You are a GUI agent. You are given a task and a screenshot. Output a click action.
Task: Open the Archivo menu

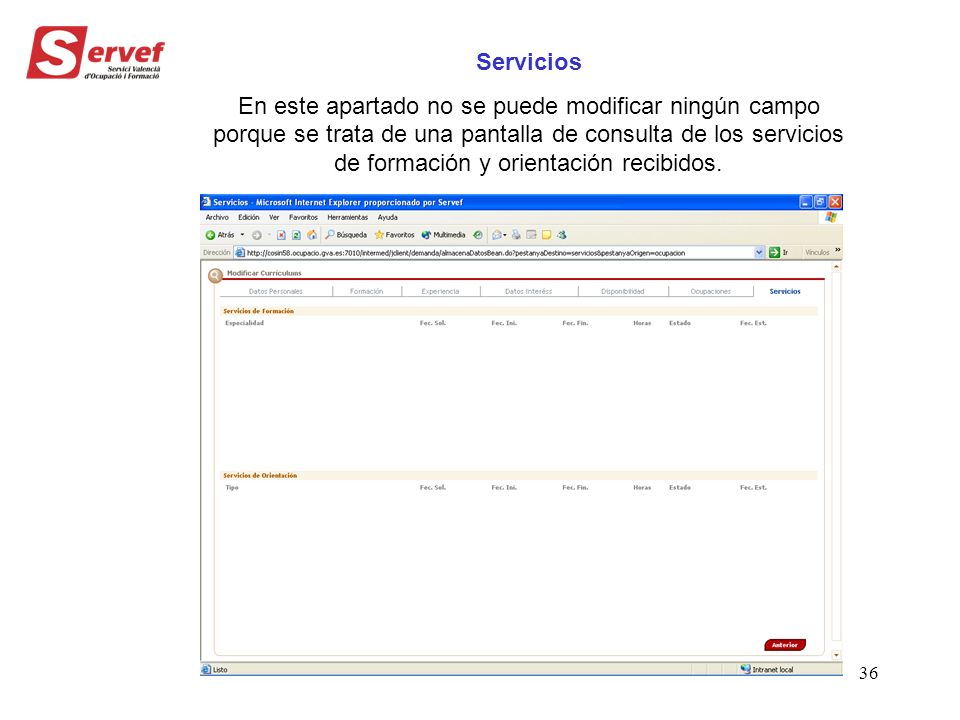pos(217,217)
